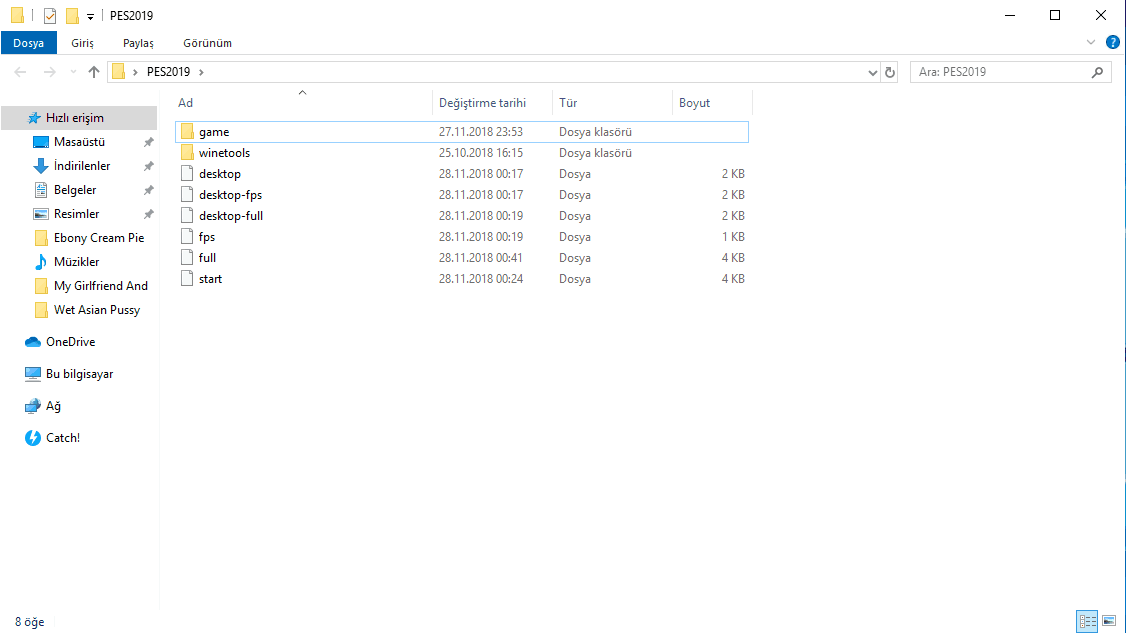Refresh the PES2019 folder view

pos(890,72)
